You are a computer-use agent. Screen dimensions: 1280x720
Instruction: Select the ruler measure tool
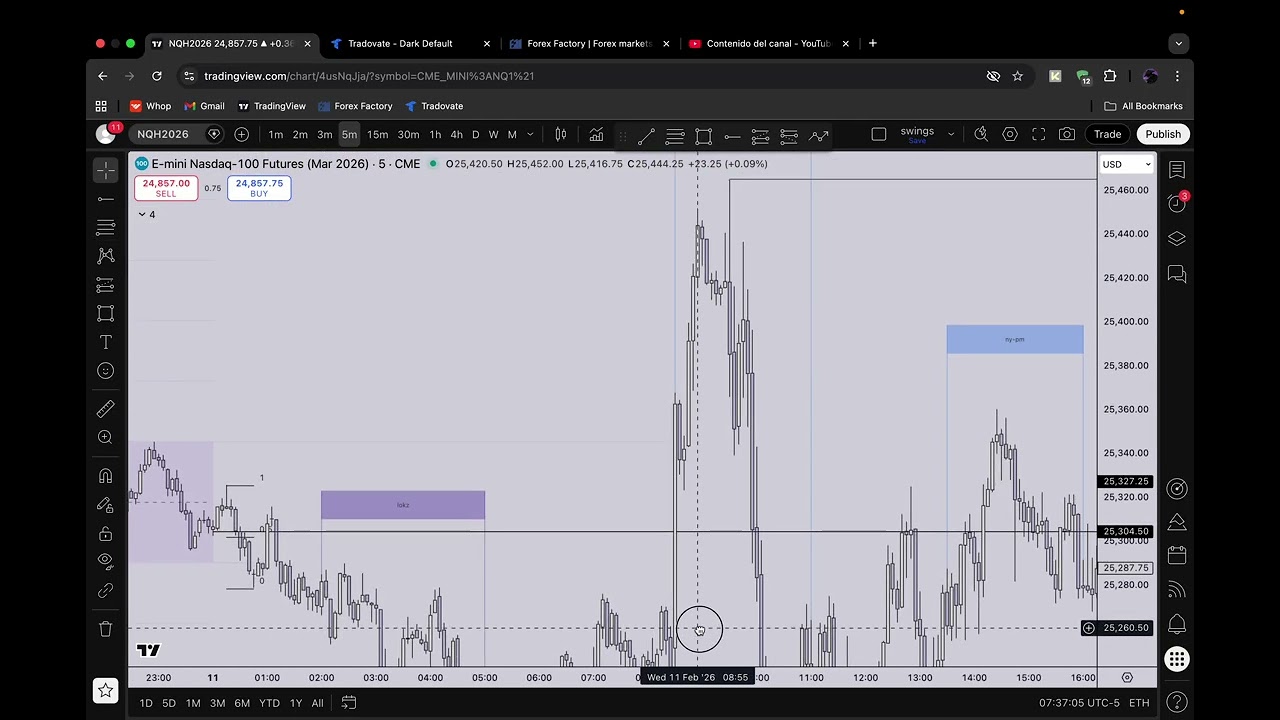(105, 409)
